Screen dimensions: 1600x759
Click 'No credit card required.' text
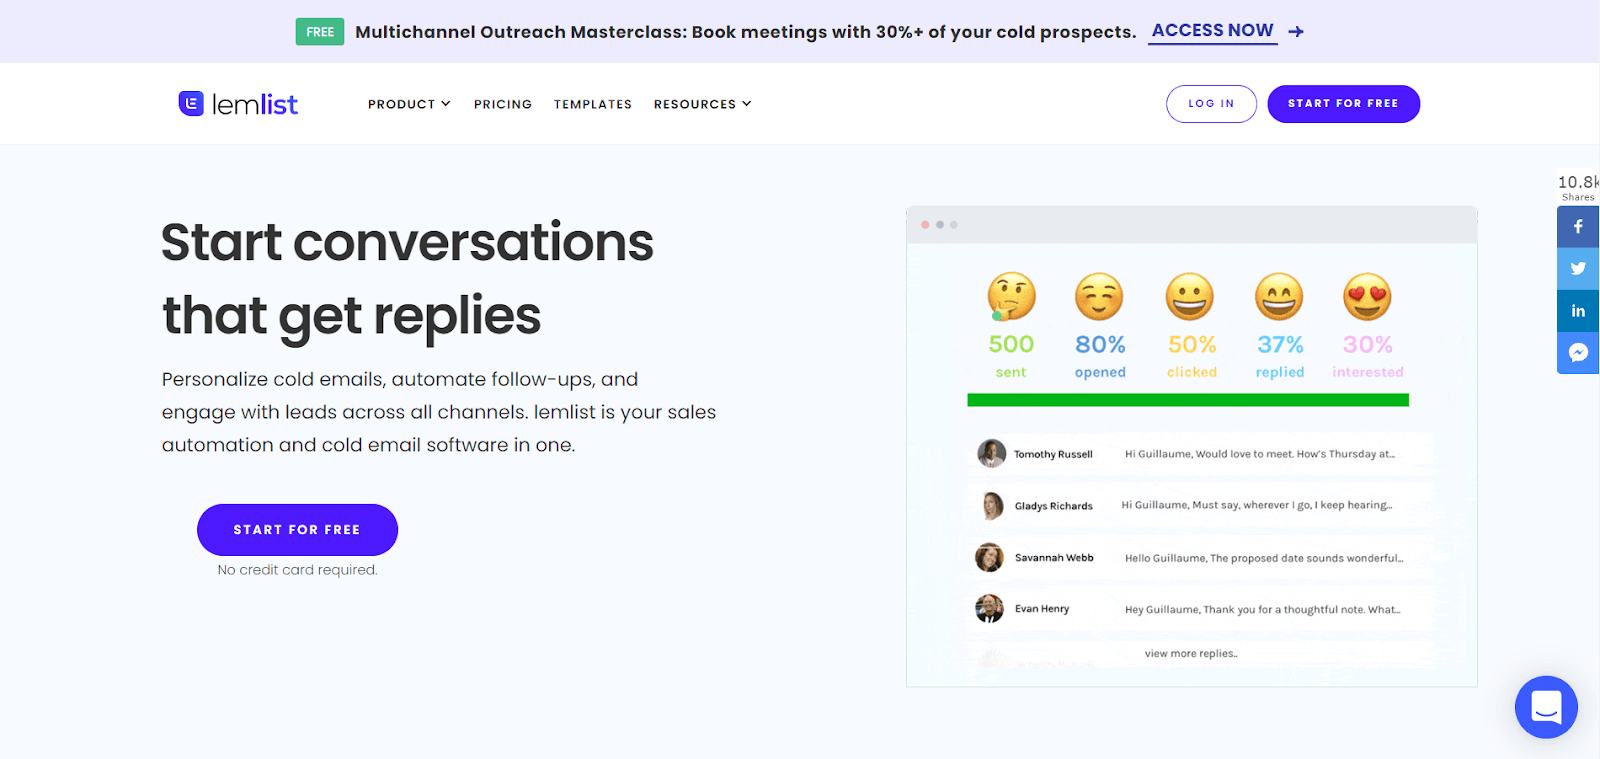(x=297, y=570)
